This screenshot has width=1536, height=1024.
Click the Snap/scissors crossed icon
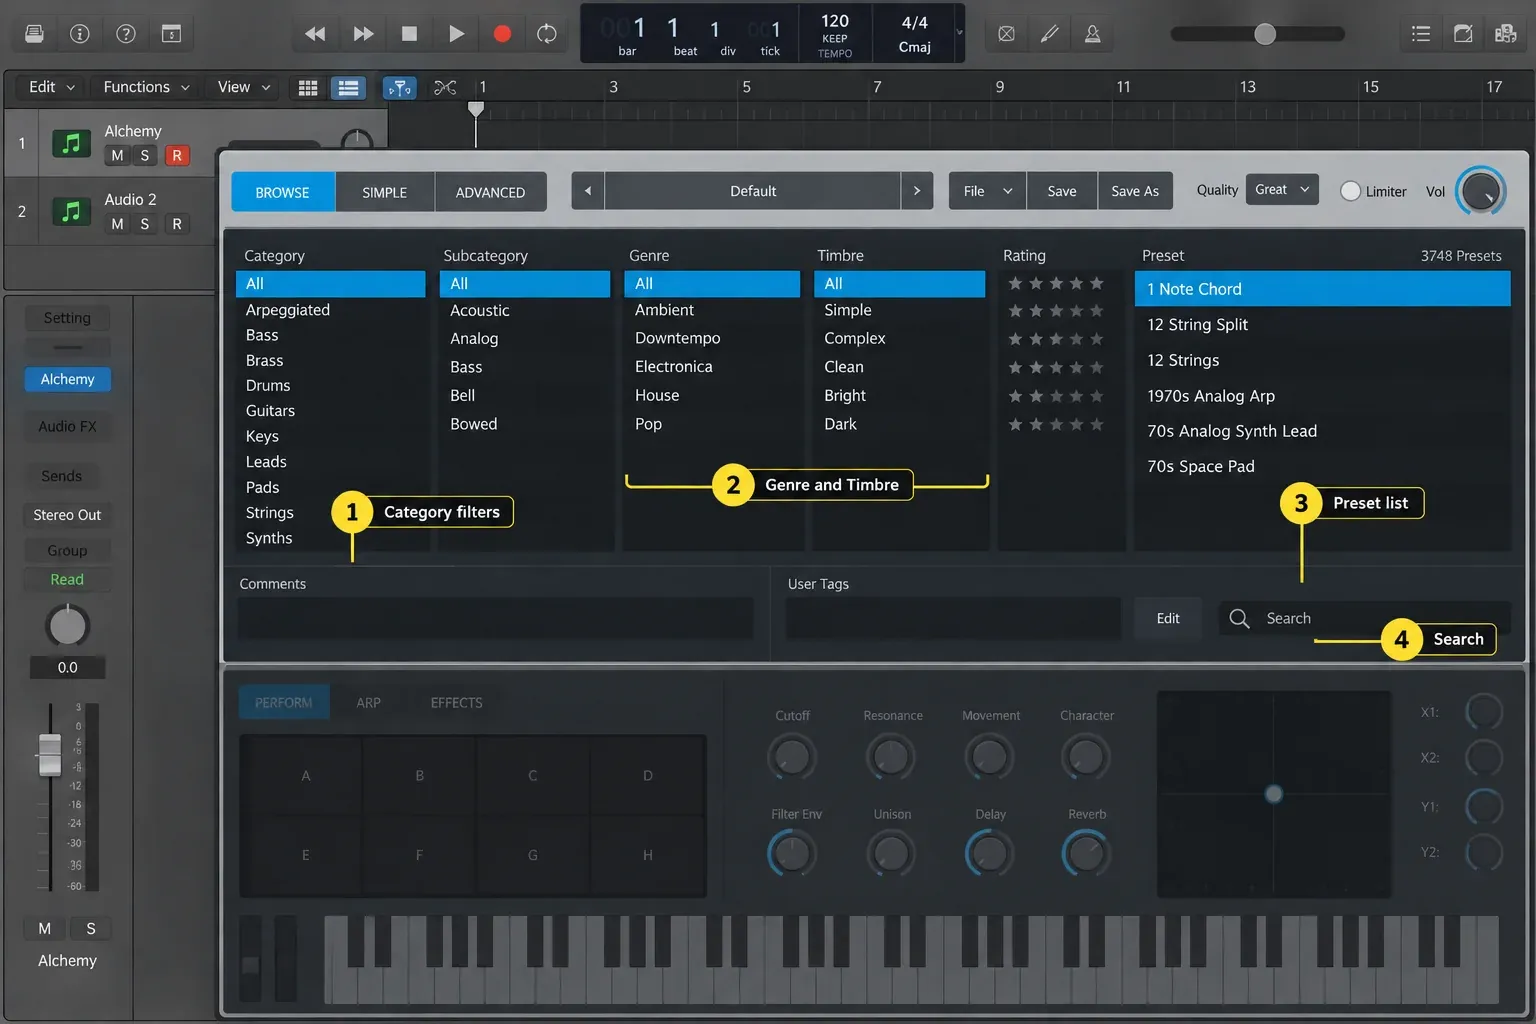tap(445, 88)
